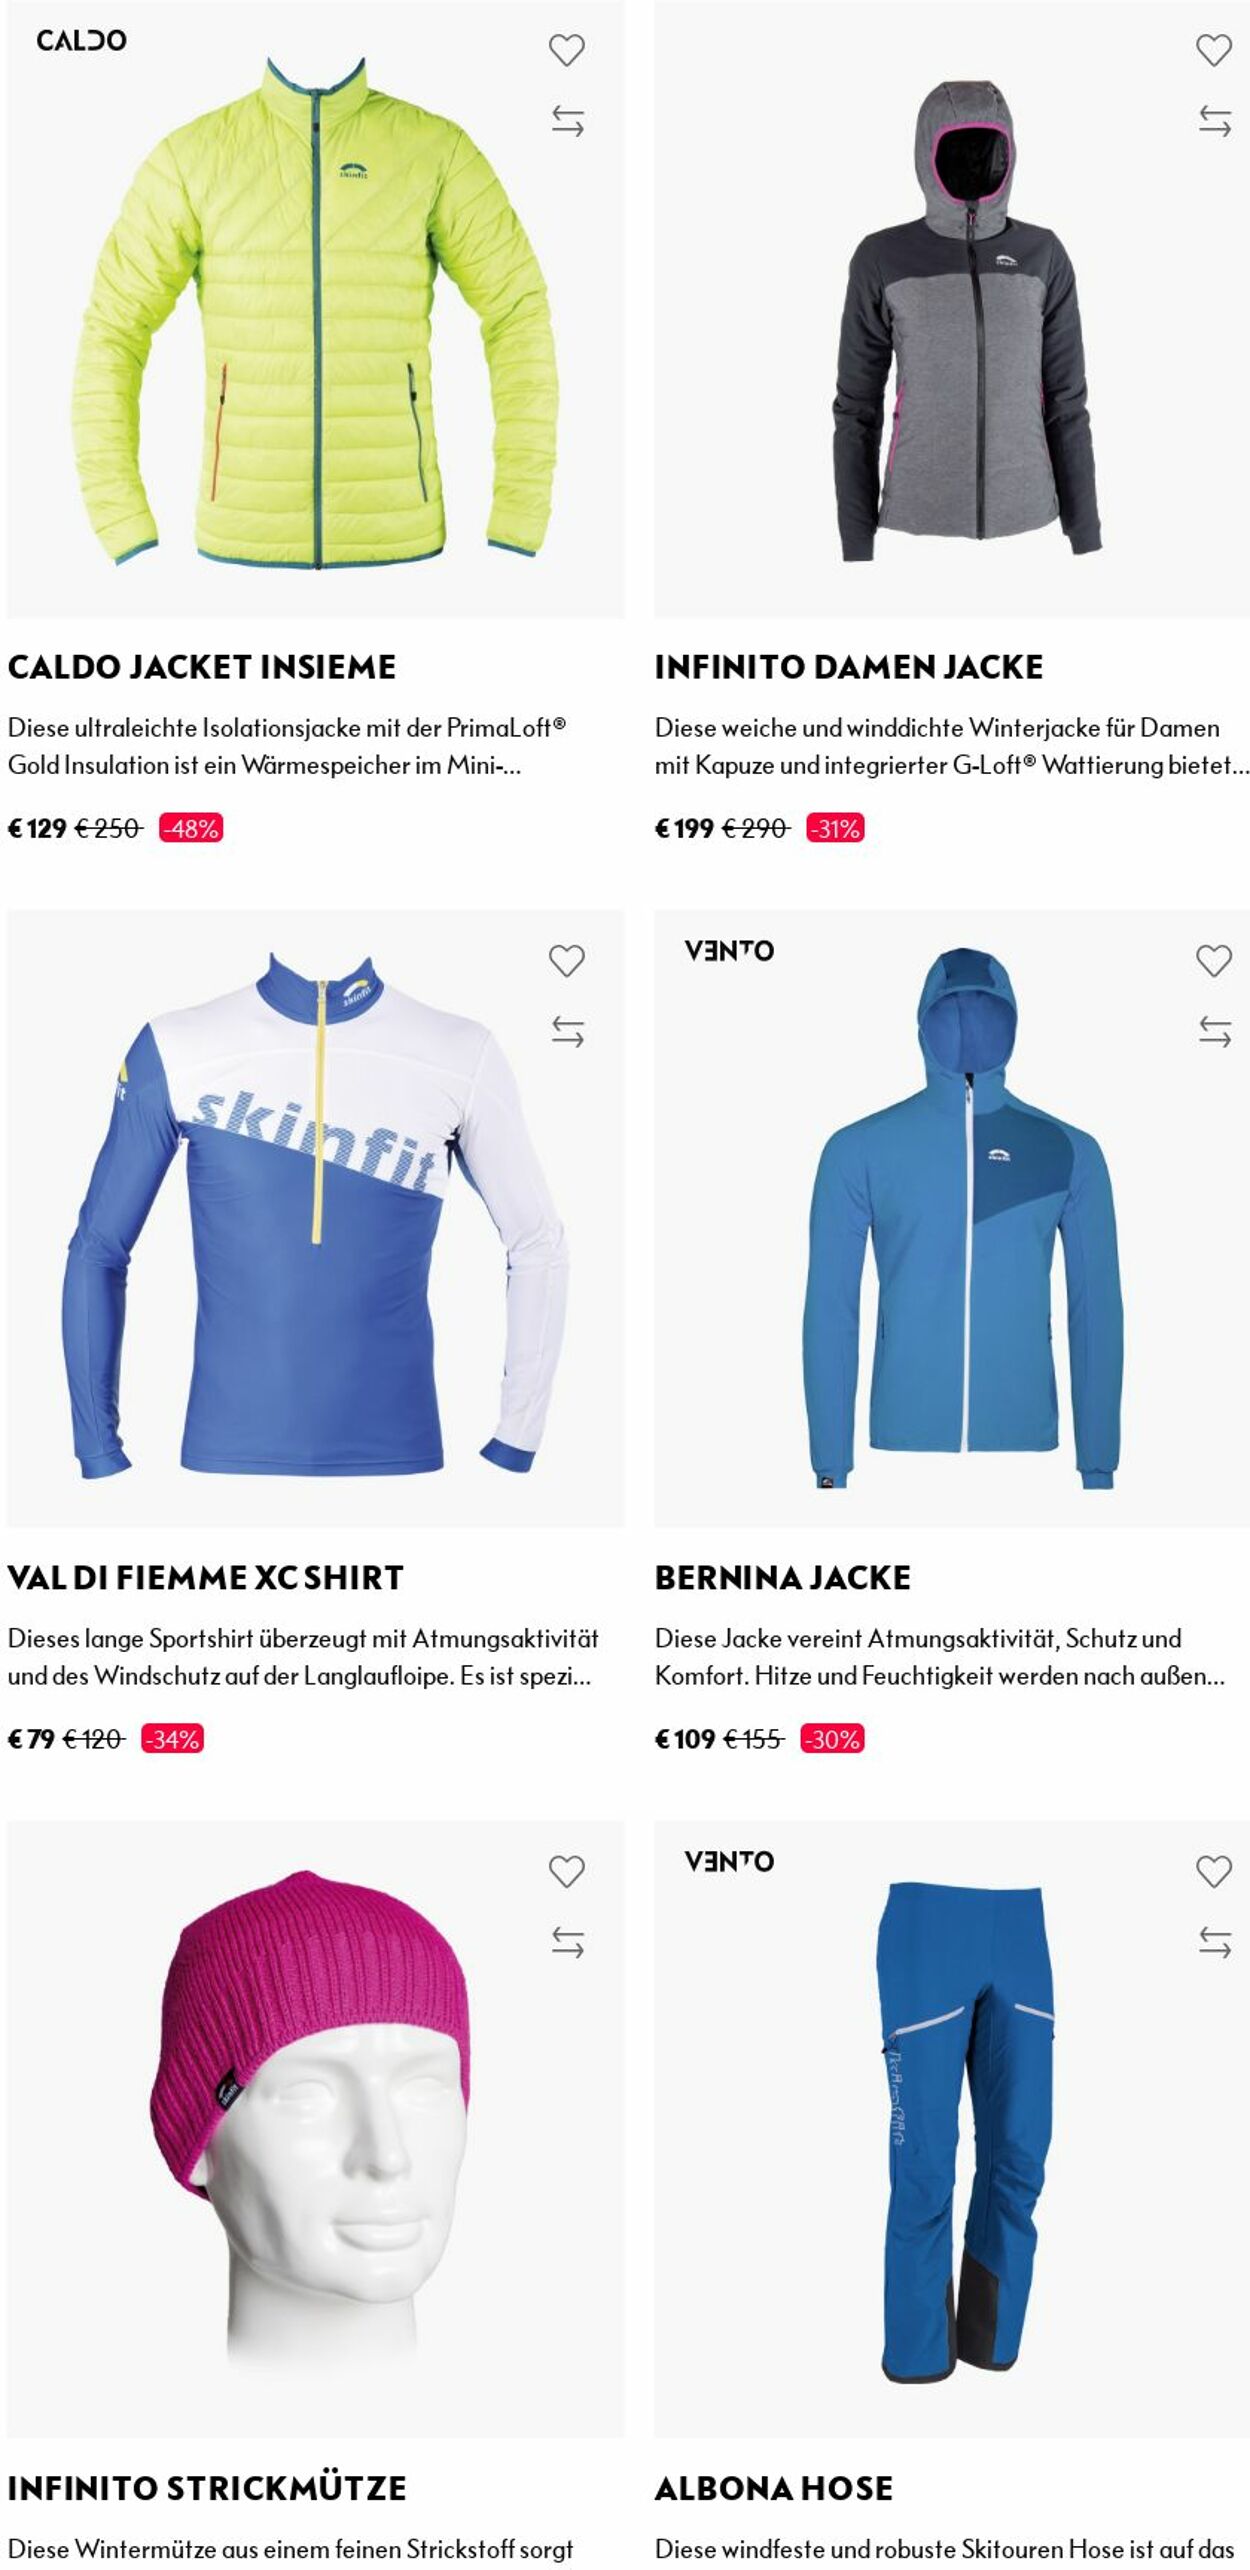This screenshot has width=1250, height=2570.
Task: Open the Bernina Jacke title link
Action: tap(783, 1578)
